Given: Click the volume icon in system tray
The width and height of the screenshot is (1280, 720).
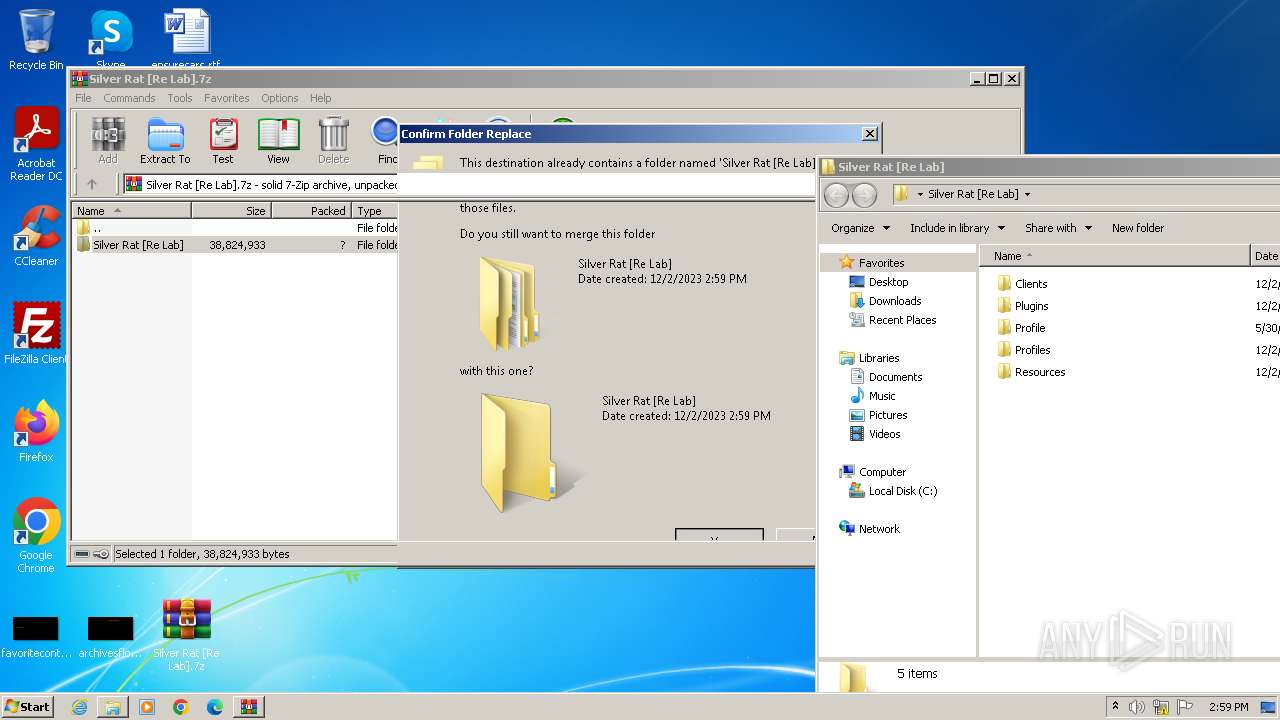Looking at the screenshot, I should pos(1137,707).
